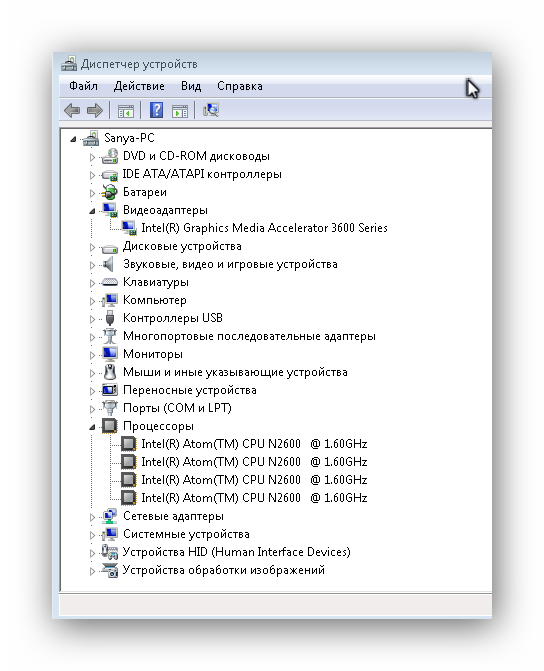
Task: Open the blue question mark Help icon
Action: coord(156,110)
